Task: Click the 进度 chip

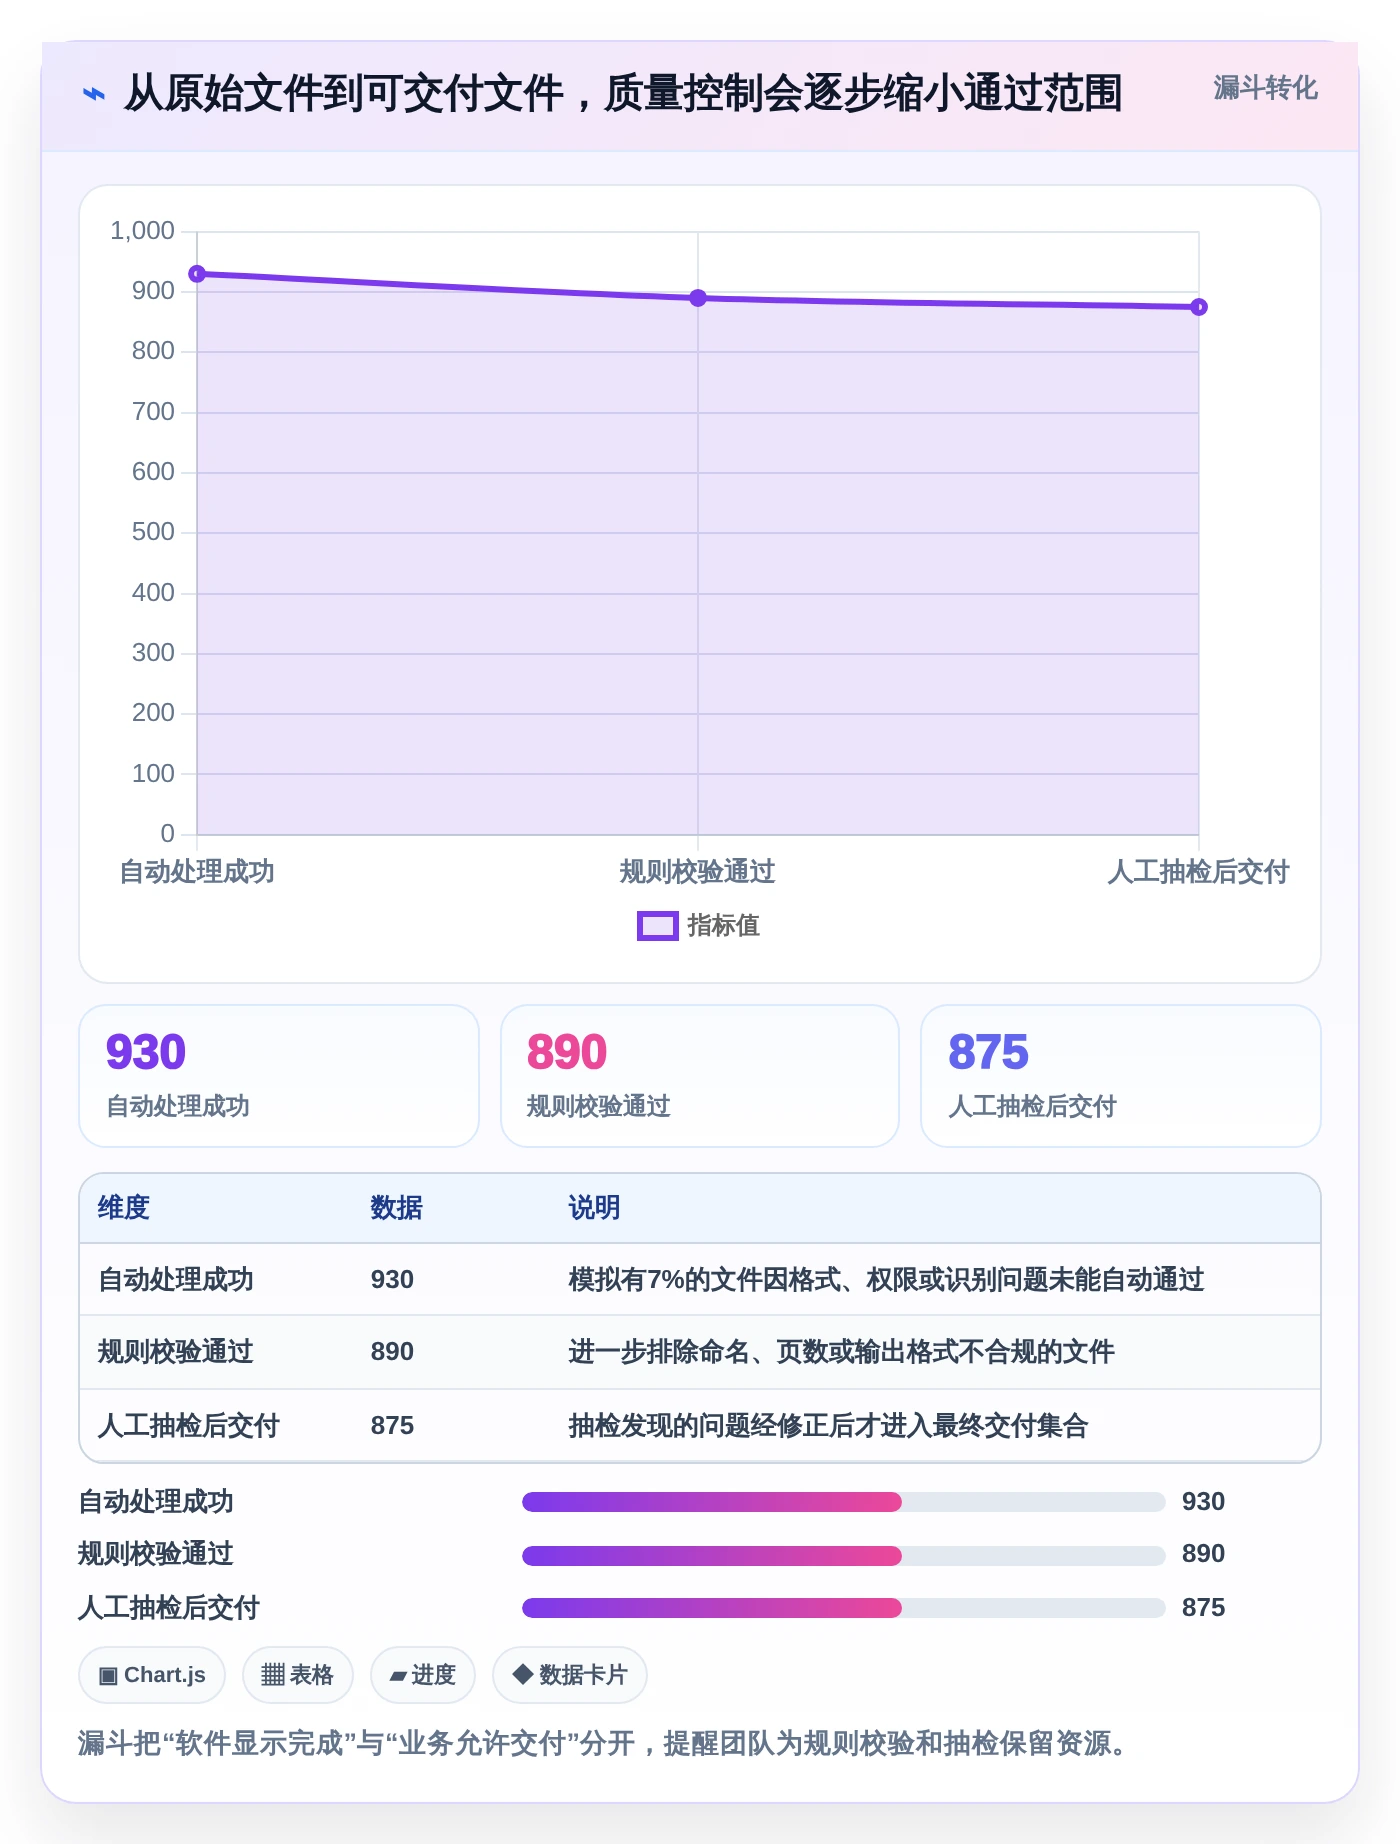Action: tap(423, 1675)
